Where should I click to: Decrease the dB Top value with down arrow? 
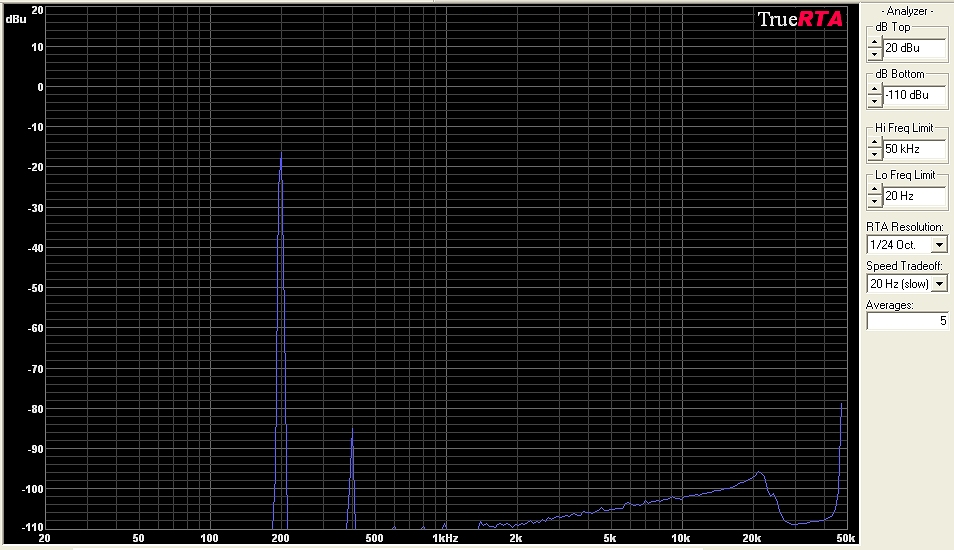tap(874, 54)
